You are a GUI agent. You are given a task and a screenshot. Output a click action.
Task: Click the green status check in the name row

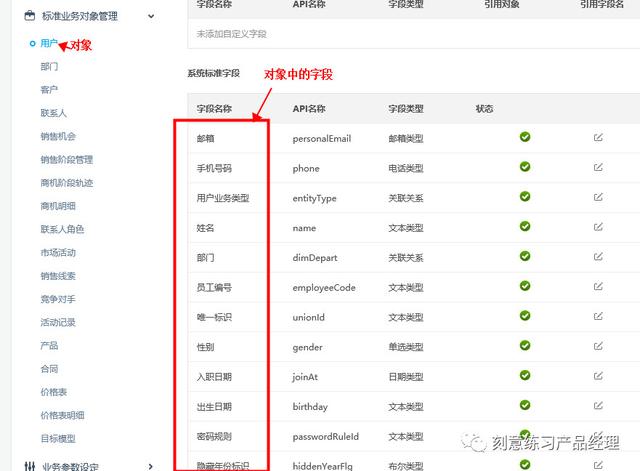click(x=525, y=226)
